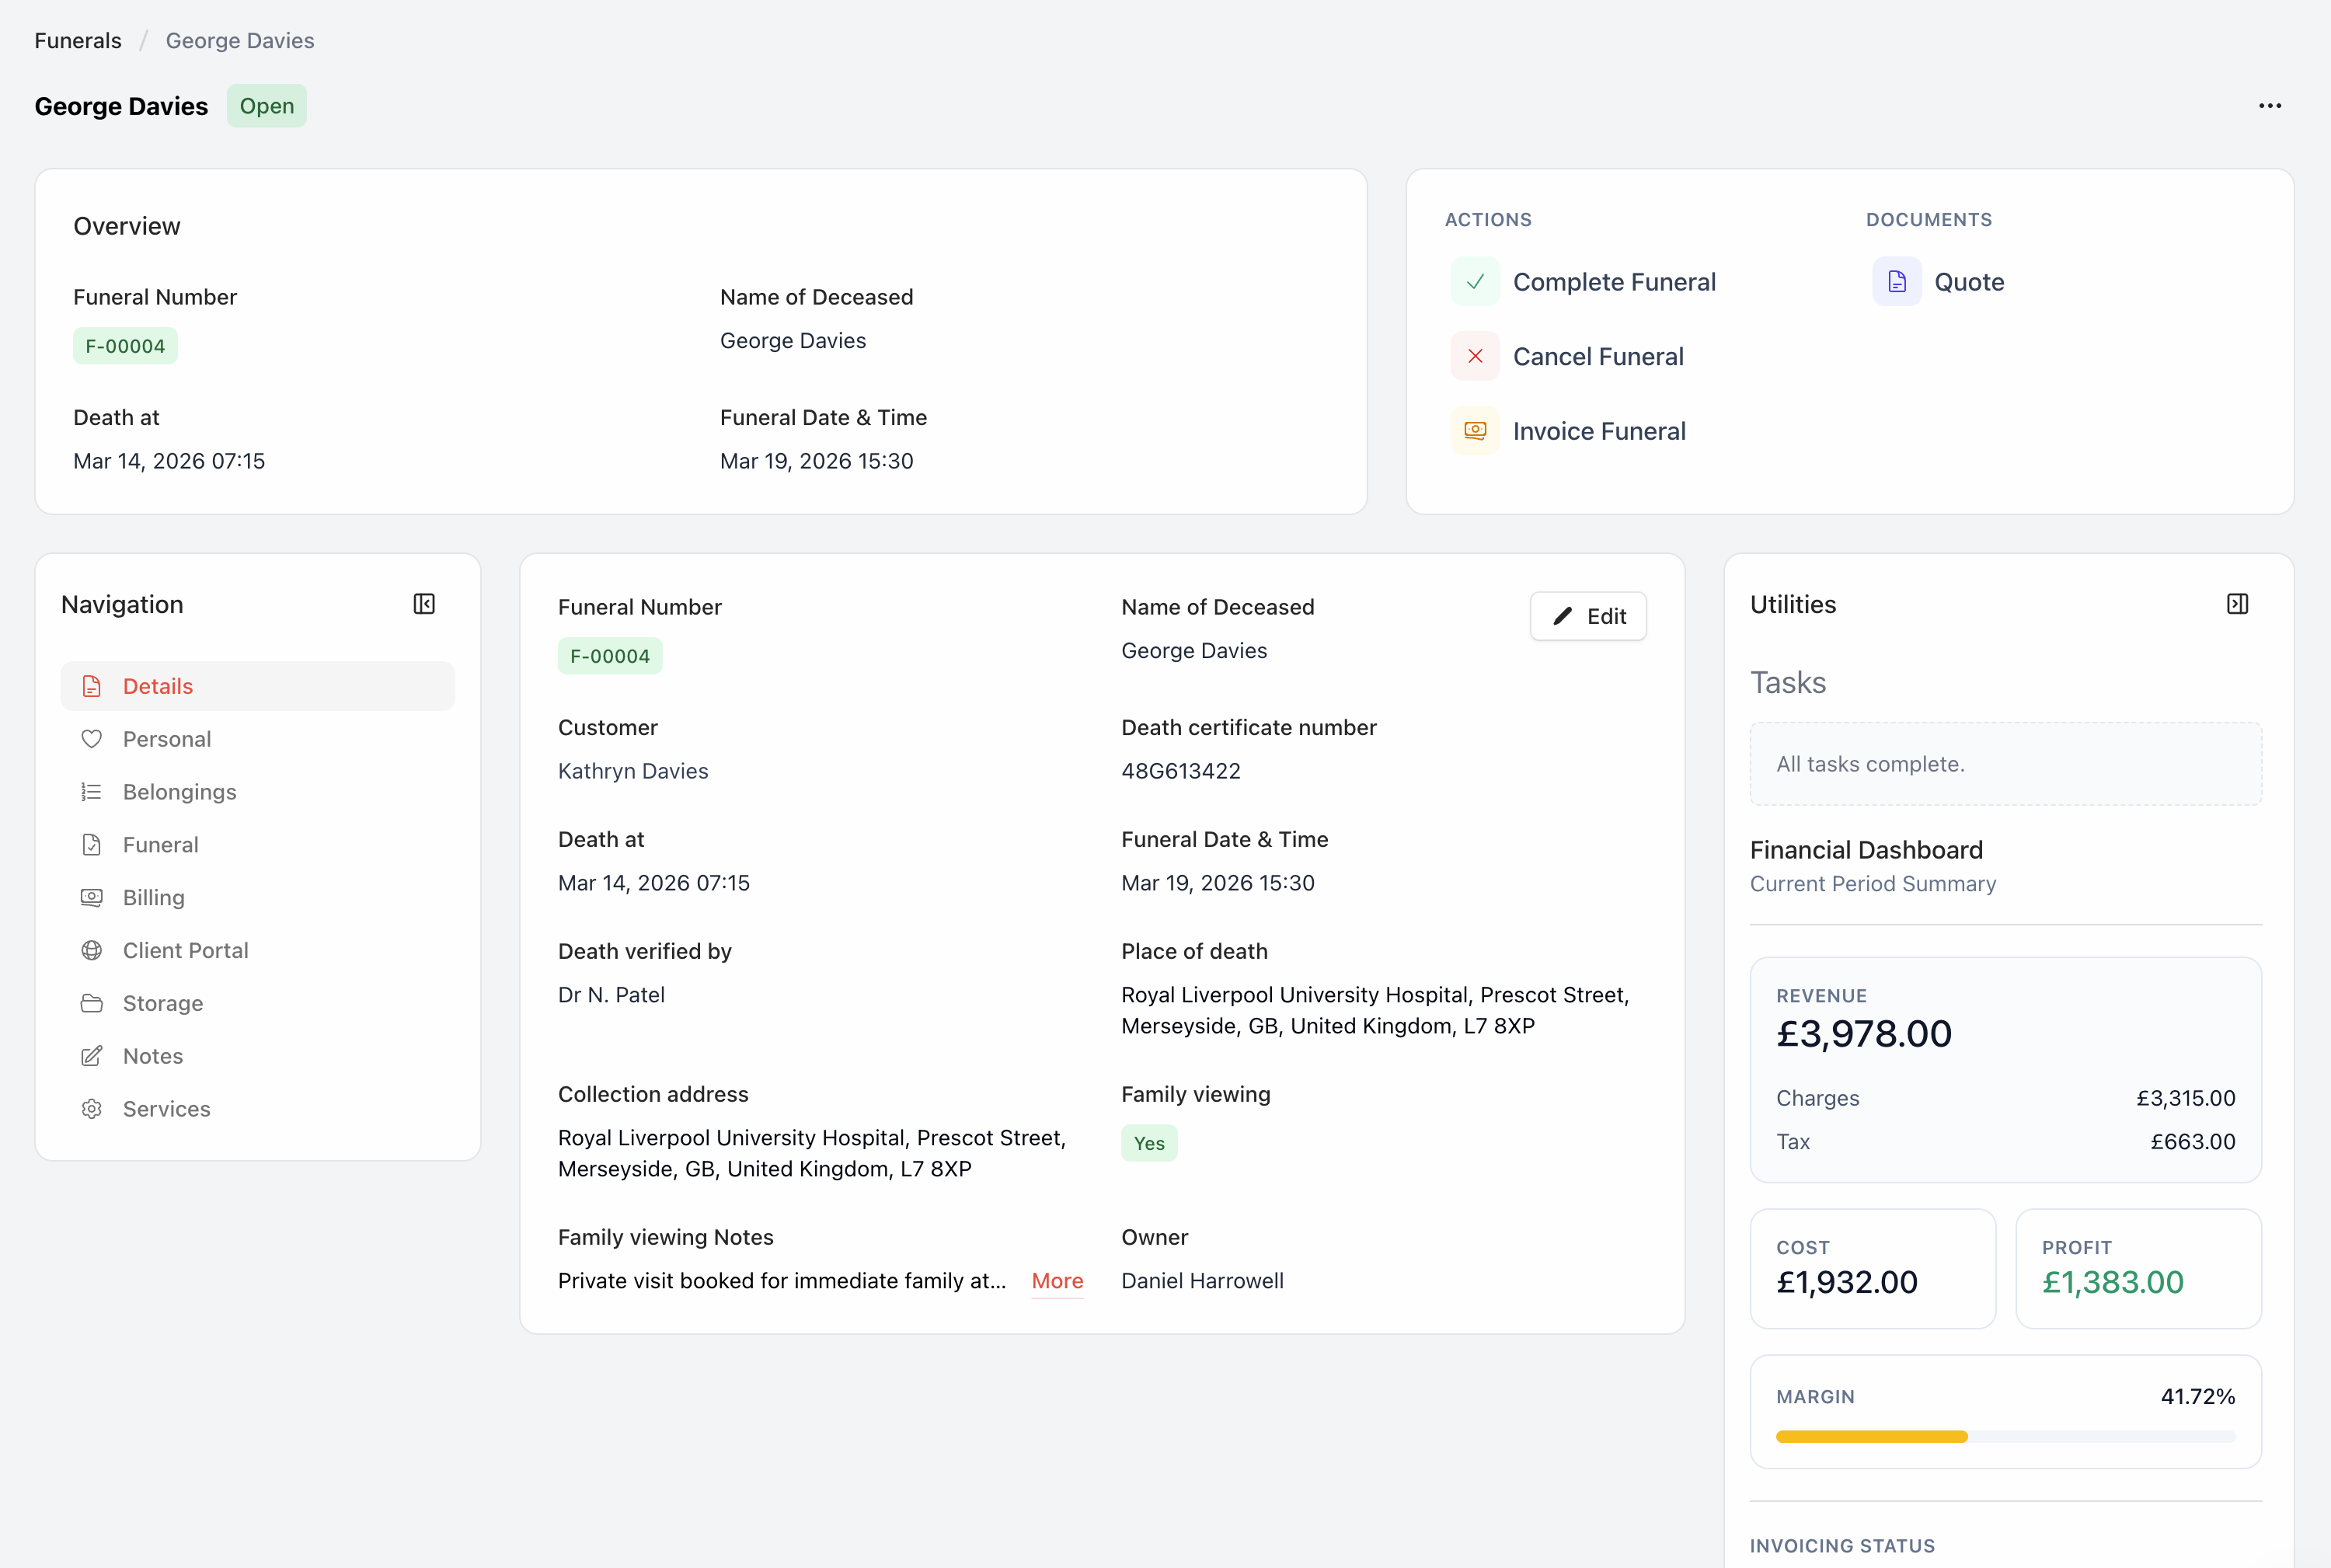This screenshot has width=2331, height=1568.
Task: Click the heart icon beside Personal
Action: click(x=92, y=738)
